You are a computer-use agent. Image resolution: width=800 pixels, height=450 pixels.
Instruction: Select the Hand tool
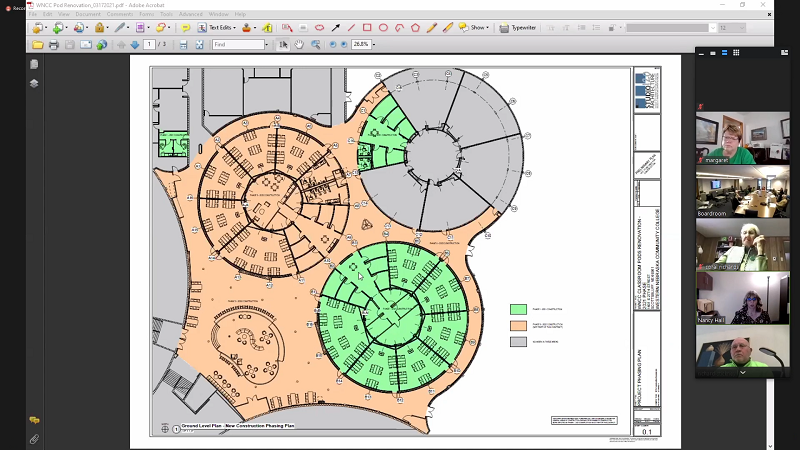300,45
